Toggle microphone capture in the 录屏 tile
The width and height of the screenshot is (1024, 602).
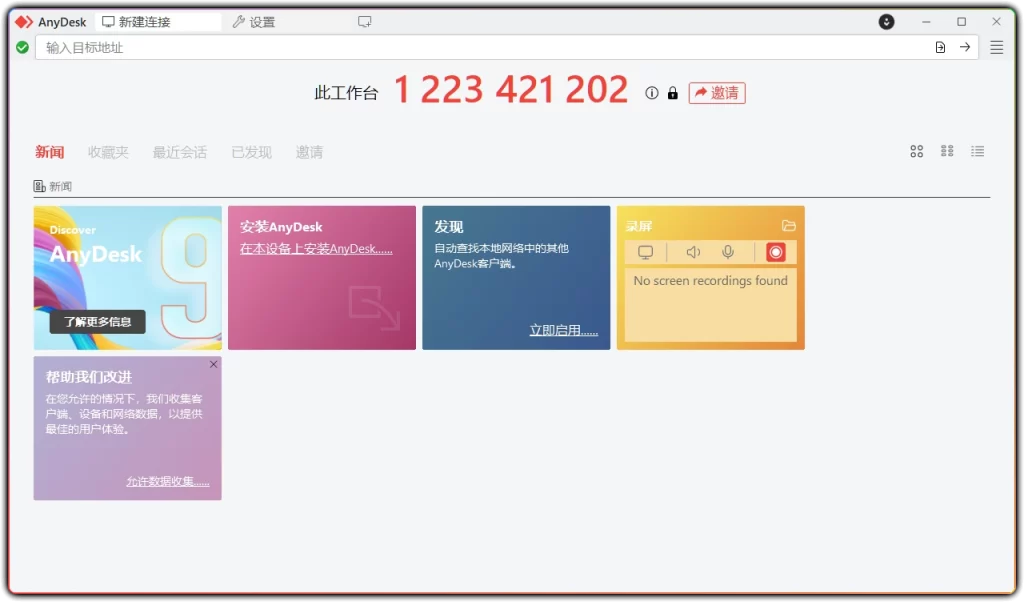(x=727, y=252)
